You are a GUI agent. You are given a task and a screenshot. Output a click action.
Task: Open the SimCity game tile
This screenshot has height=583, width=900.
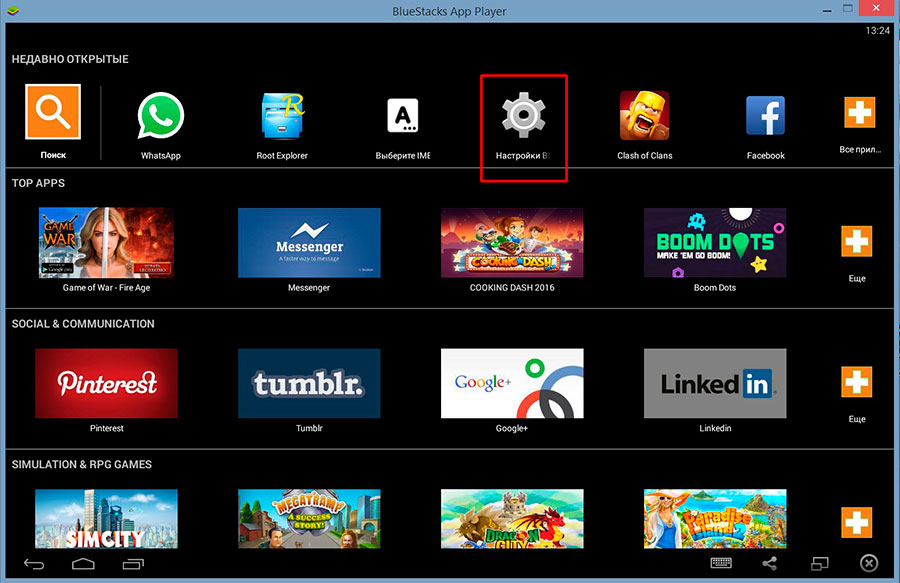point(106,519)
